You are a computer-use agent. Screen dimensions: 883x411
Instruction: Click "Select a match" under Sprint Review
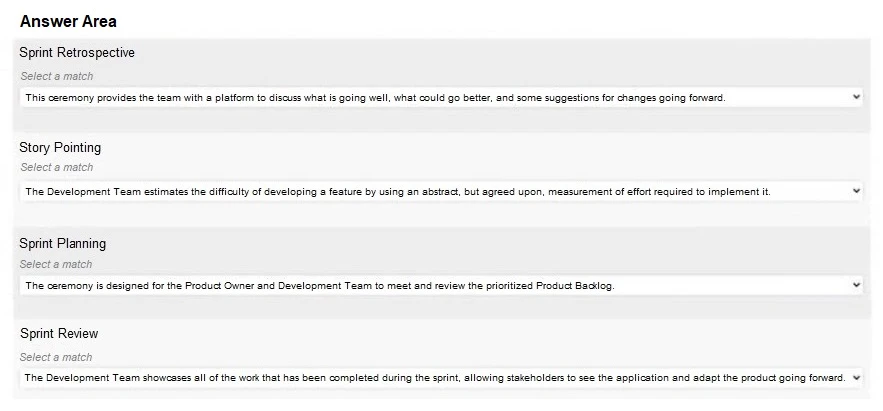(x=57, y=357)
